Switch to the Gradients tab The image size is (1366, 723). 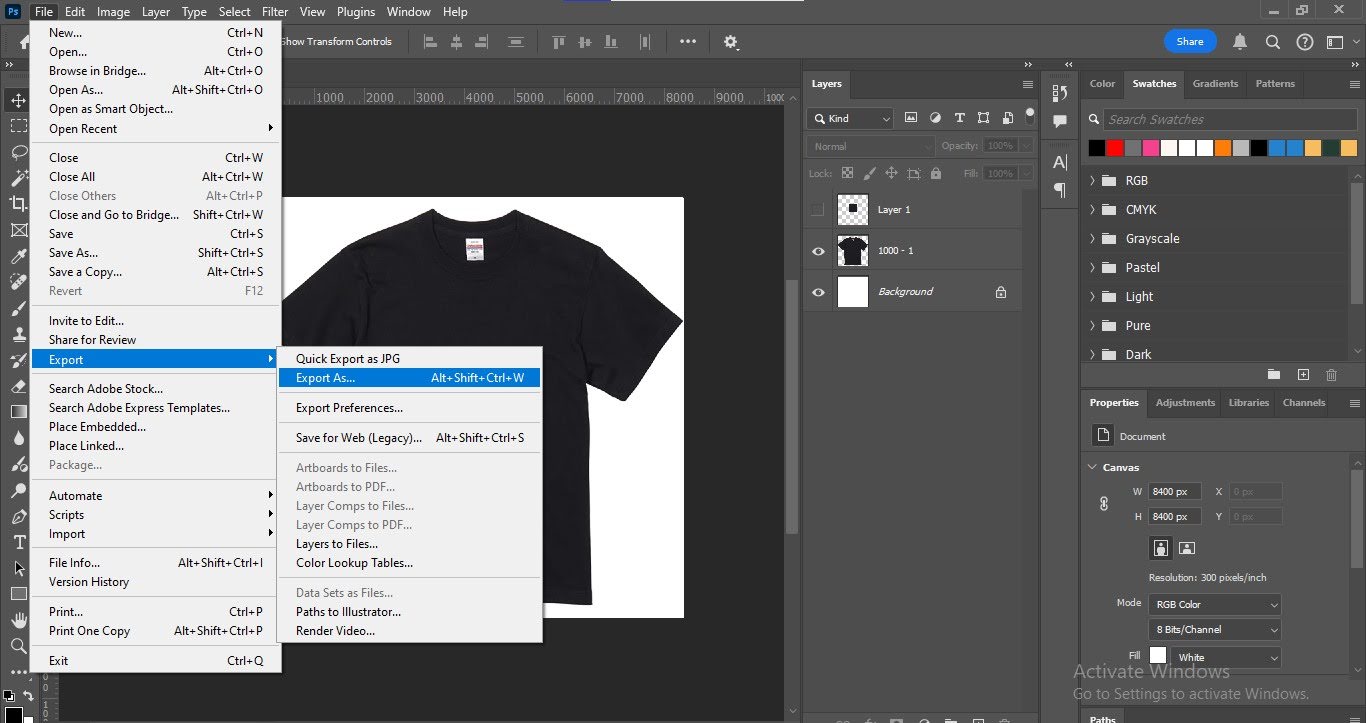click(x=1215, y=84)
